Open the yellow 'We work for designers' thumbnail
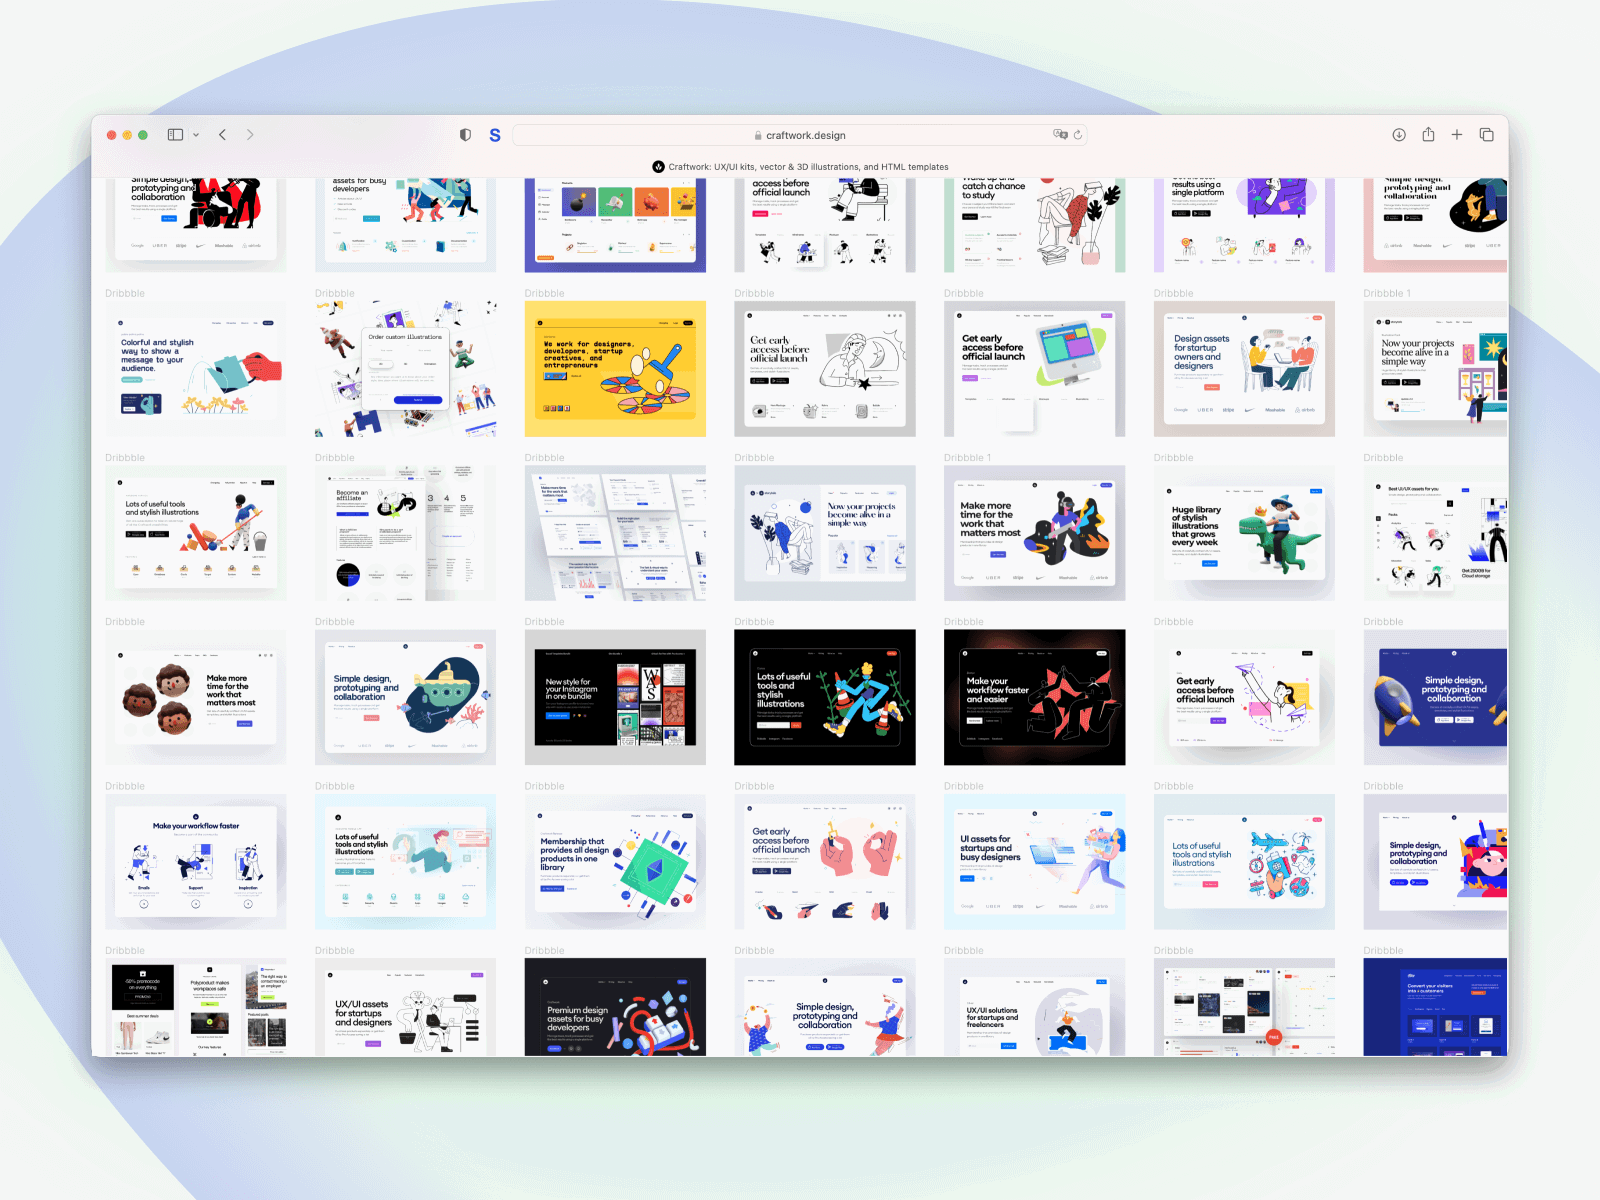Image resolution: width=1600 pixels, height=1200 pixels. tap(615, 369)
